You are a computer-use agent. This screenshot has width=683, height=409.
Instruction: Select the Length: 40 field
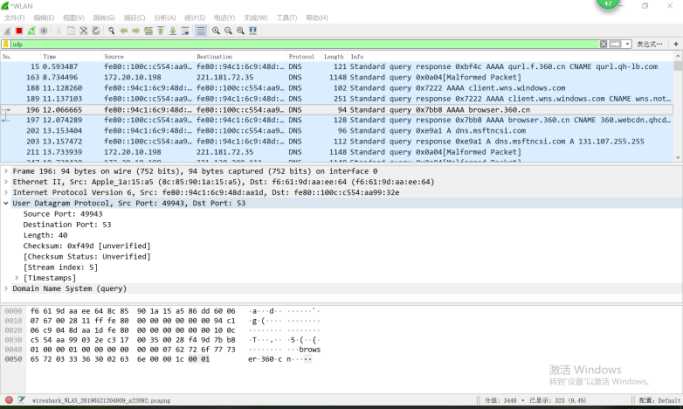coord(45,235)
